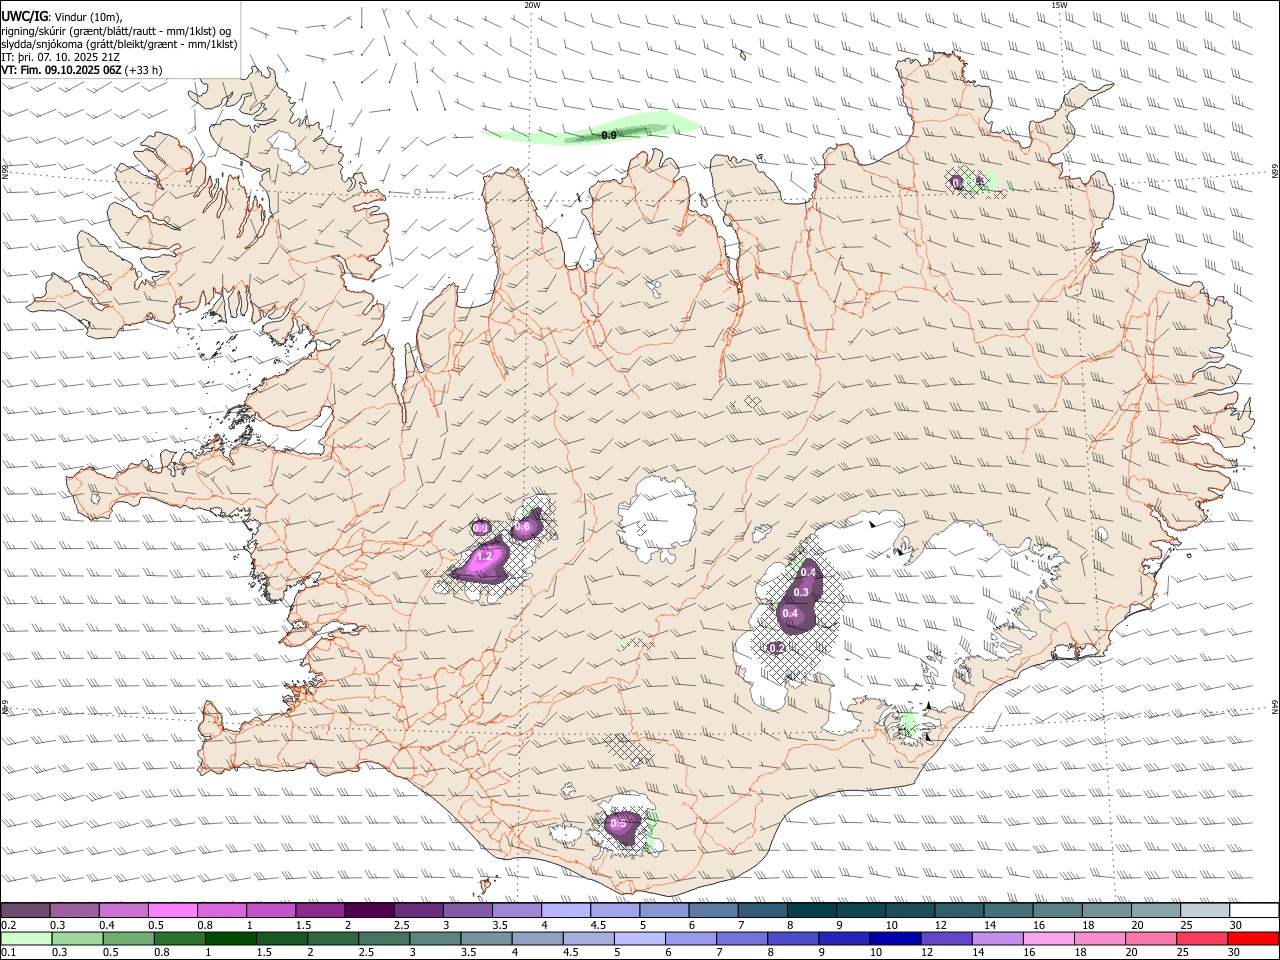The image size is (1280, 960).
Task: Click the 'UWC/IG: Vindur (10m)' title text
Action: tap(62, 15)
